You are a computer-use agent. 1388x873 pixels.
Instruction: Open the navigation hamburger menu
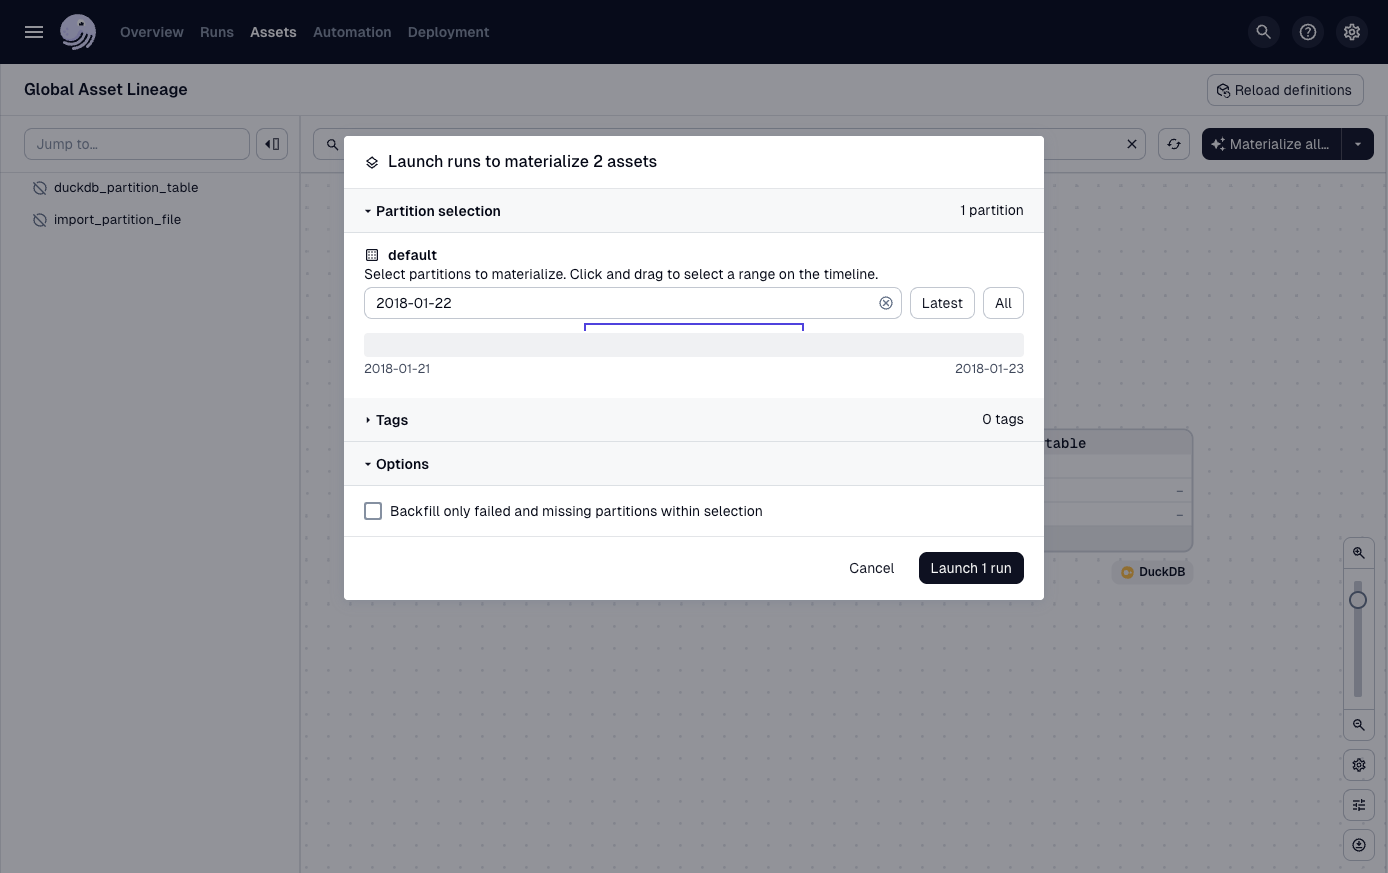(x=34, y=31)
